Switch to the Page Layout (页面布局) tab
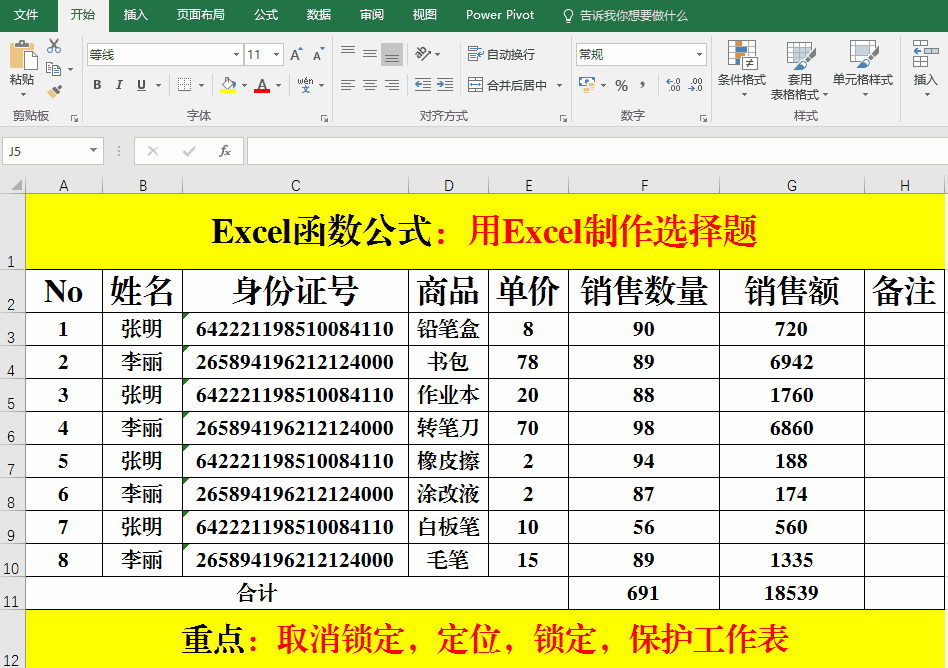 point(200,15)
